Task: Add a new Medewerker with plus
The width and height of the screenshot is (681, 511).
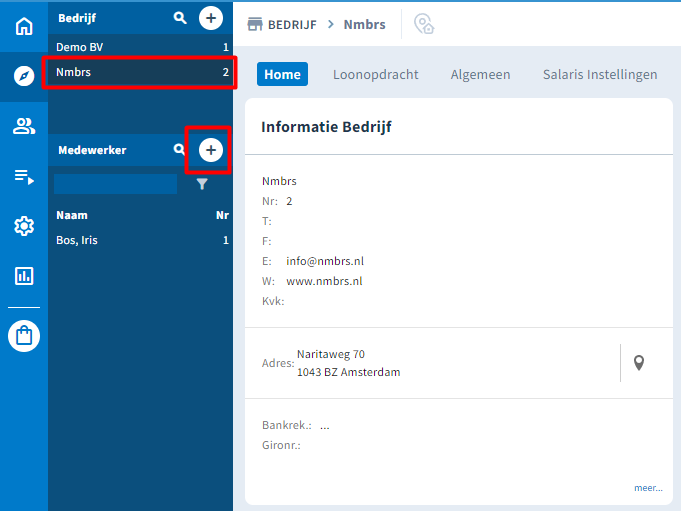Action: tap(211, 150)
